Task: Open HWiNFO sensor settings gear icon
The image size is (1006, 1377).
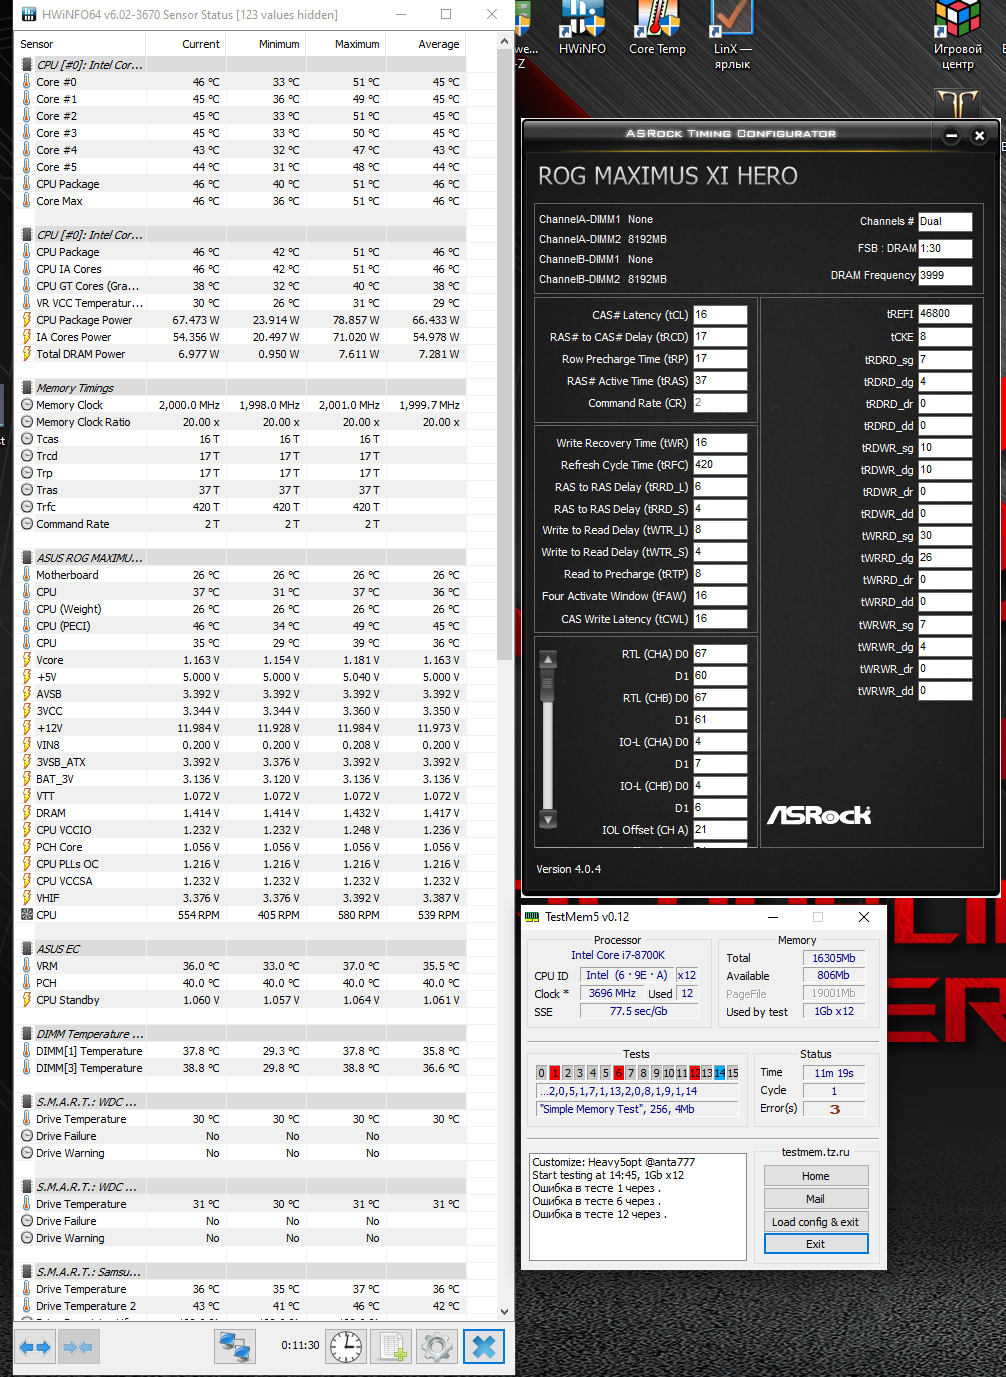Action: 437,1347
